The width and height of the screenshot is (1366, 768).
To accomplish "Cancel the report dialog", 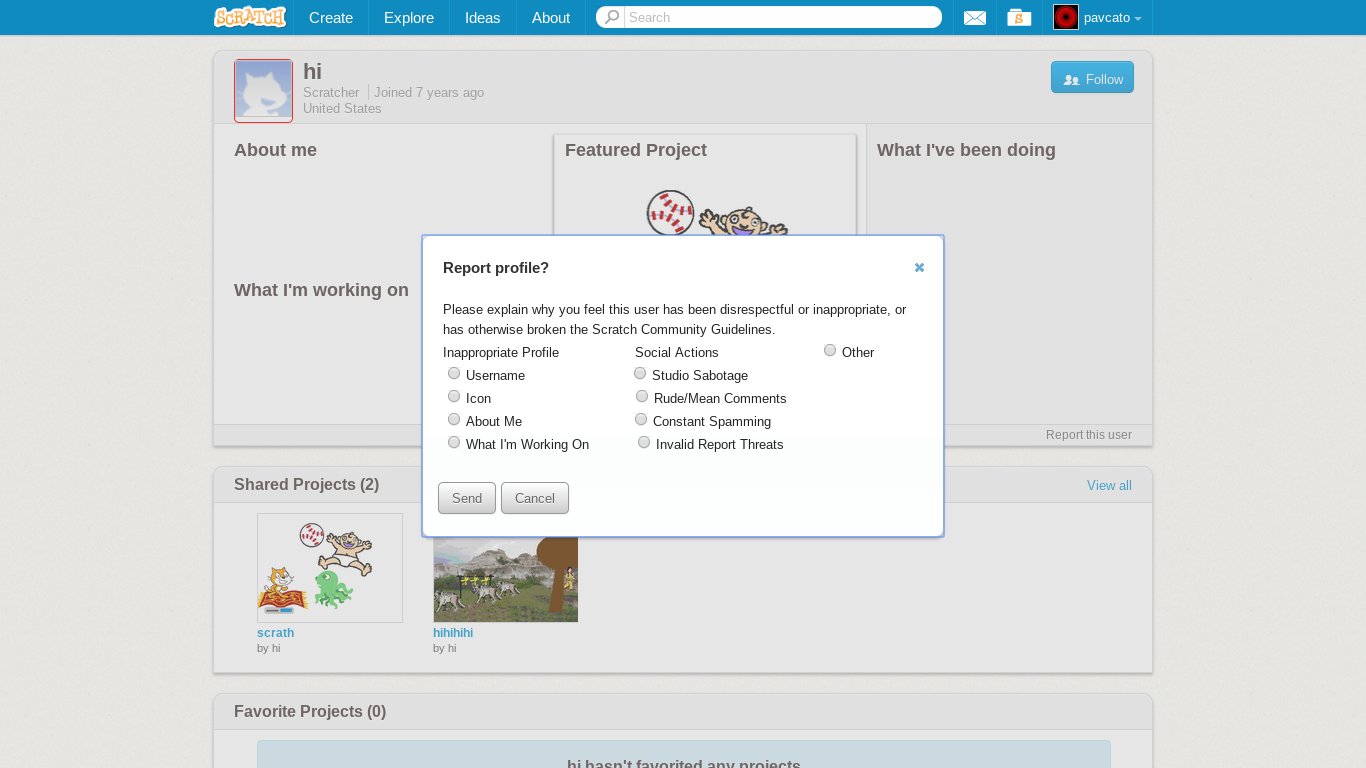I will click(x=534, y=498).
